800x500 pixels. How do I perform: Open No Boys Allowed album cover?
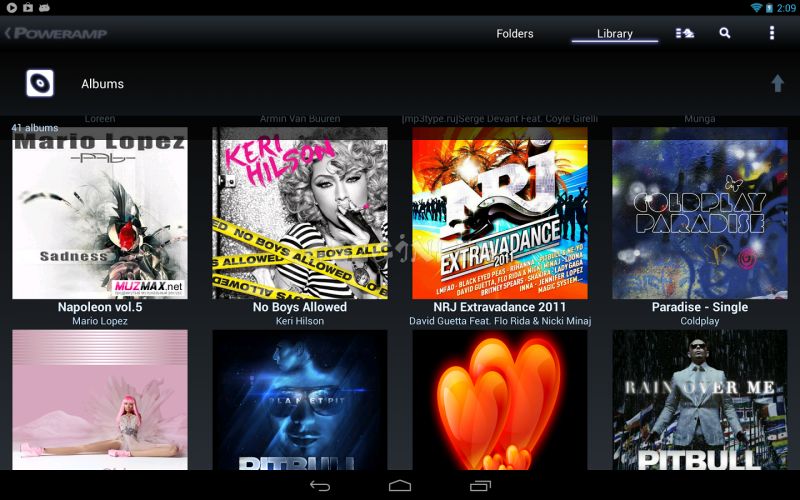coord(300,213)
